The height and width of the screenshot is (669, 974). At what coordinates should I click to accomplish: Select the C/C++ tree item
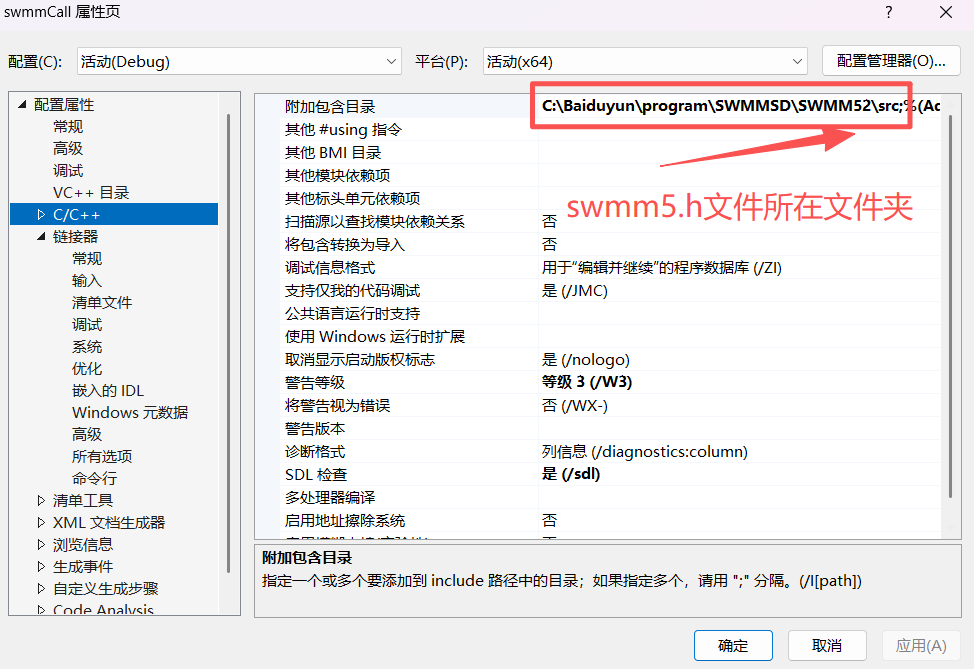(76, 214)
